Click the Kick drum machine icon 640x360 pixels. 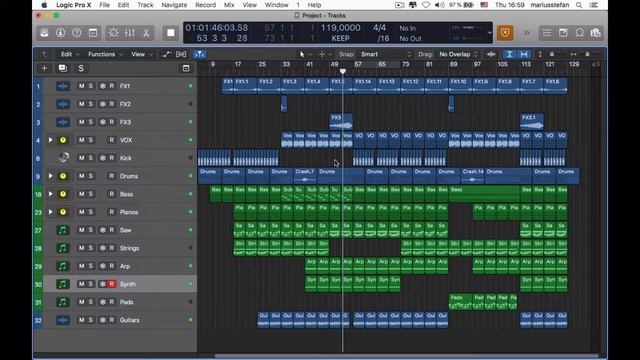click(63, 158)
